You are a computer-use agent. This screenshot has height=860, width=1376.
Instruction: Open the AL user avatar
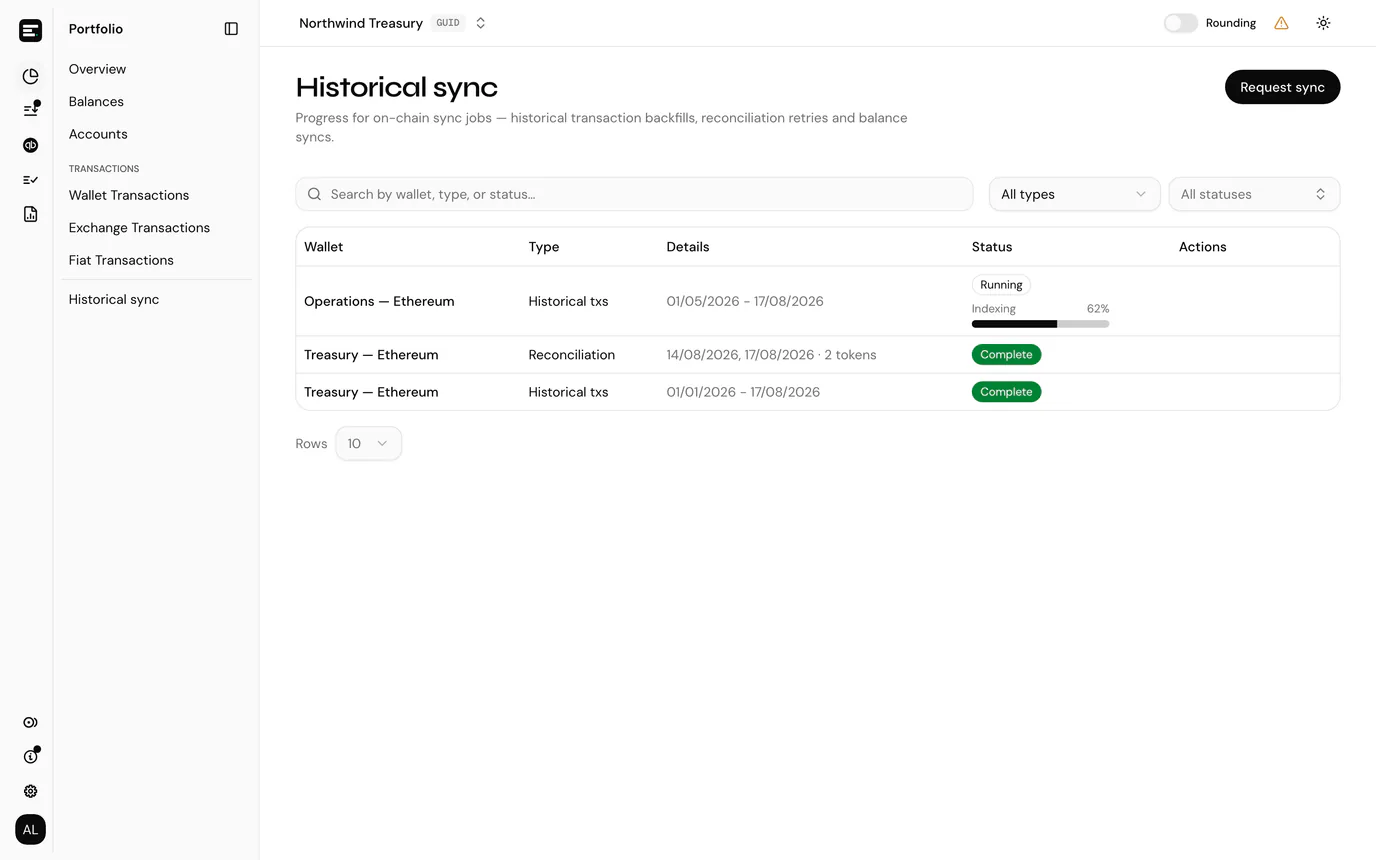click(x=30, y=829)
